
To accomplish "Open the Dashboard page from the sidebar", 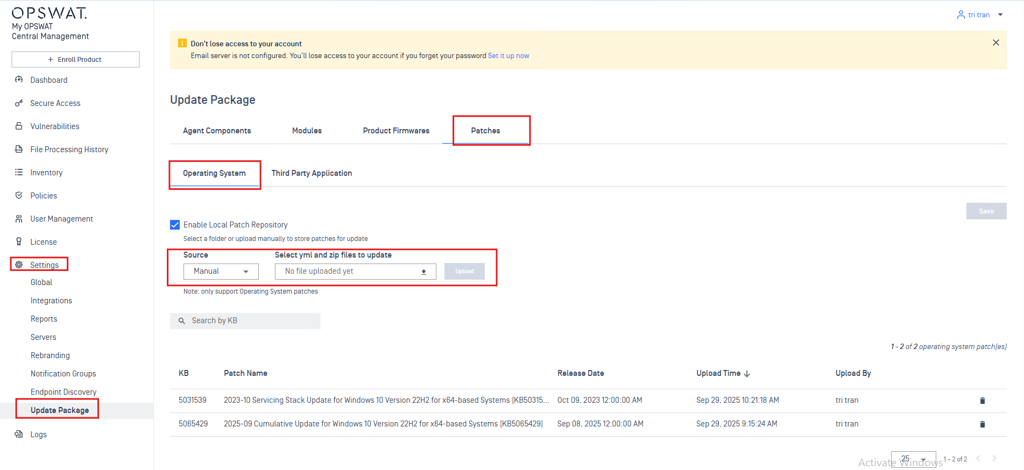I will tap(48, 80).
